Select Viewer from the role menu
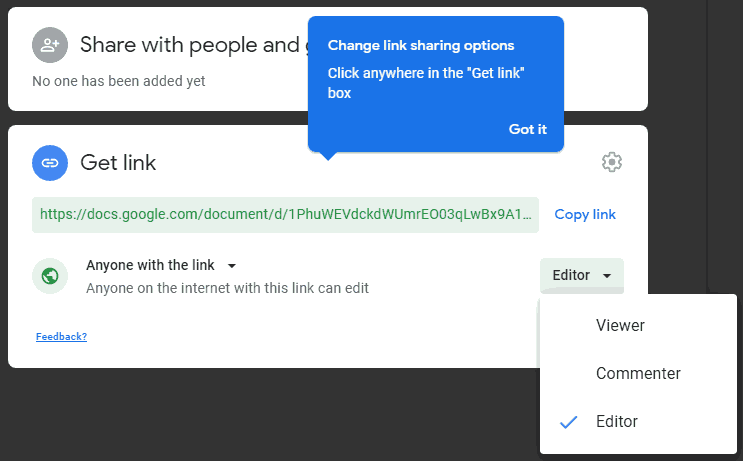Viewport: 743px width, 461px height. [620, 326]
